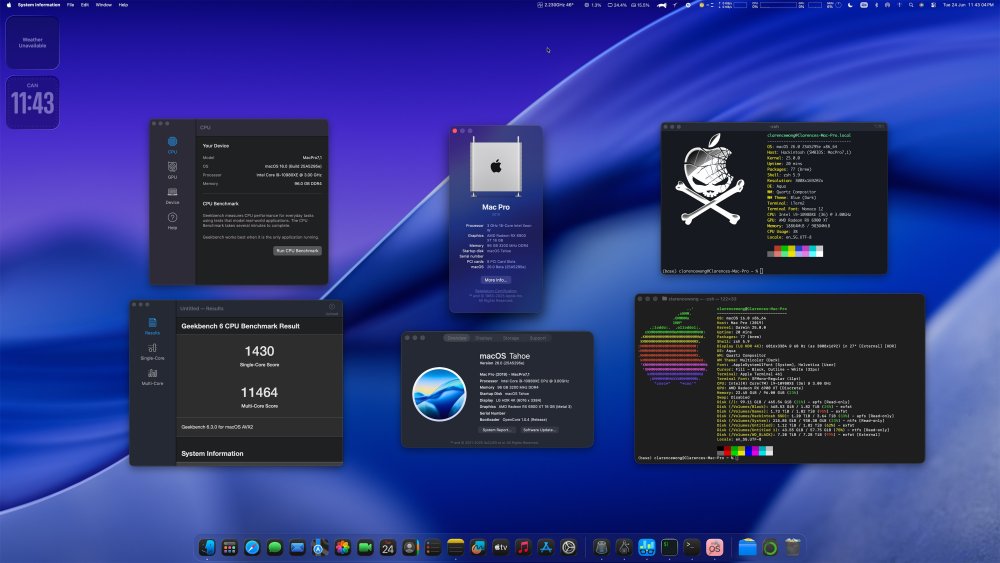Image resolution: width=1000 pixels, height=563 pixels.
Task: Open the pink QS app in Dock
Action: tap(714, 547)
